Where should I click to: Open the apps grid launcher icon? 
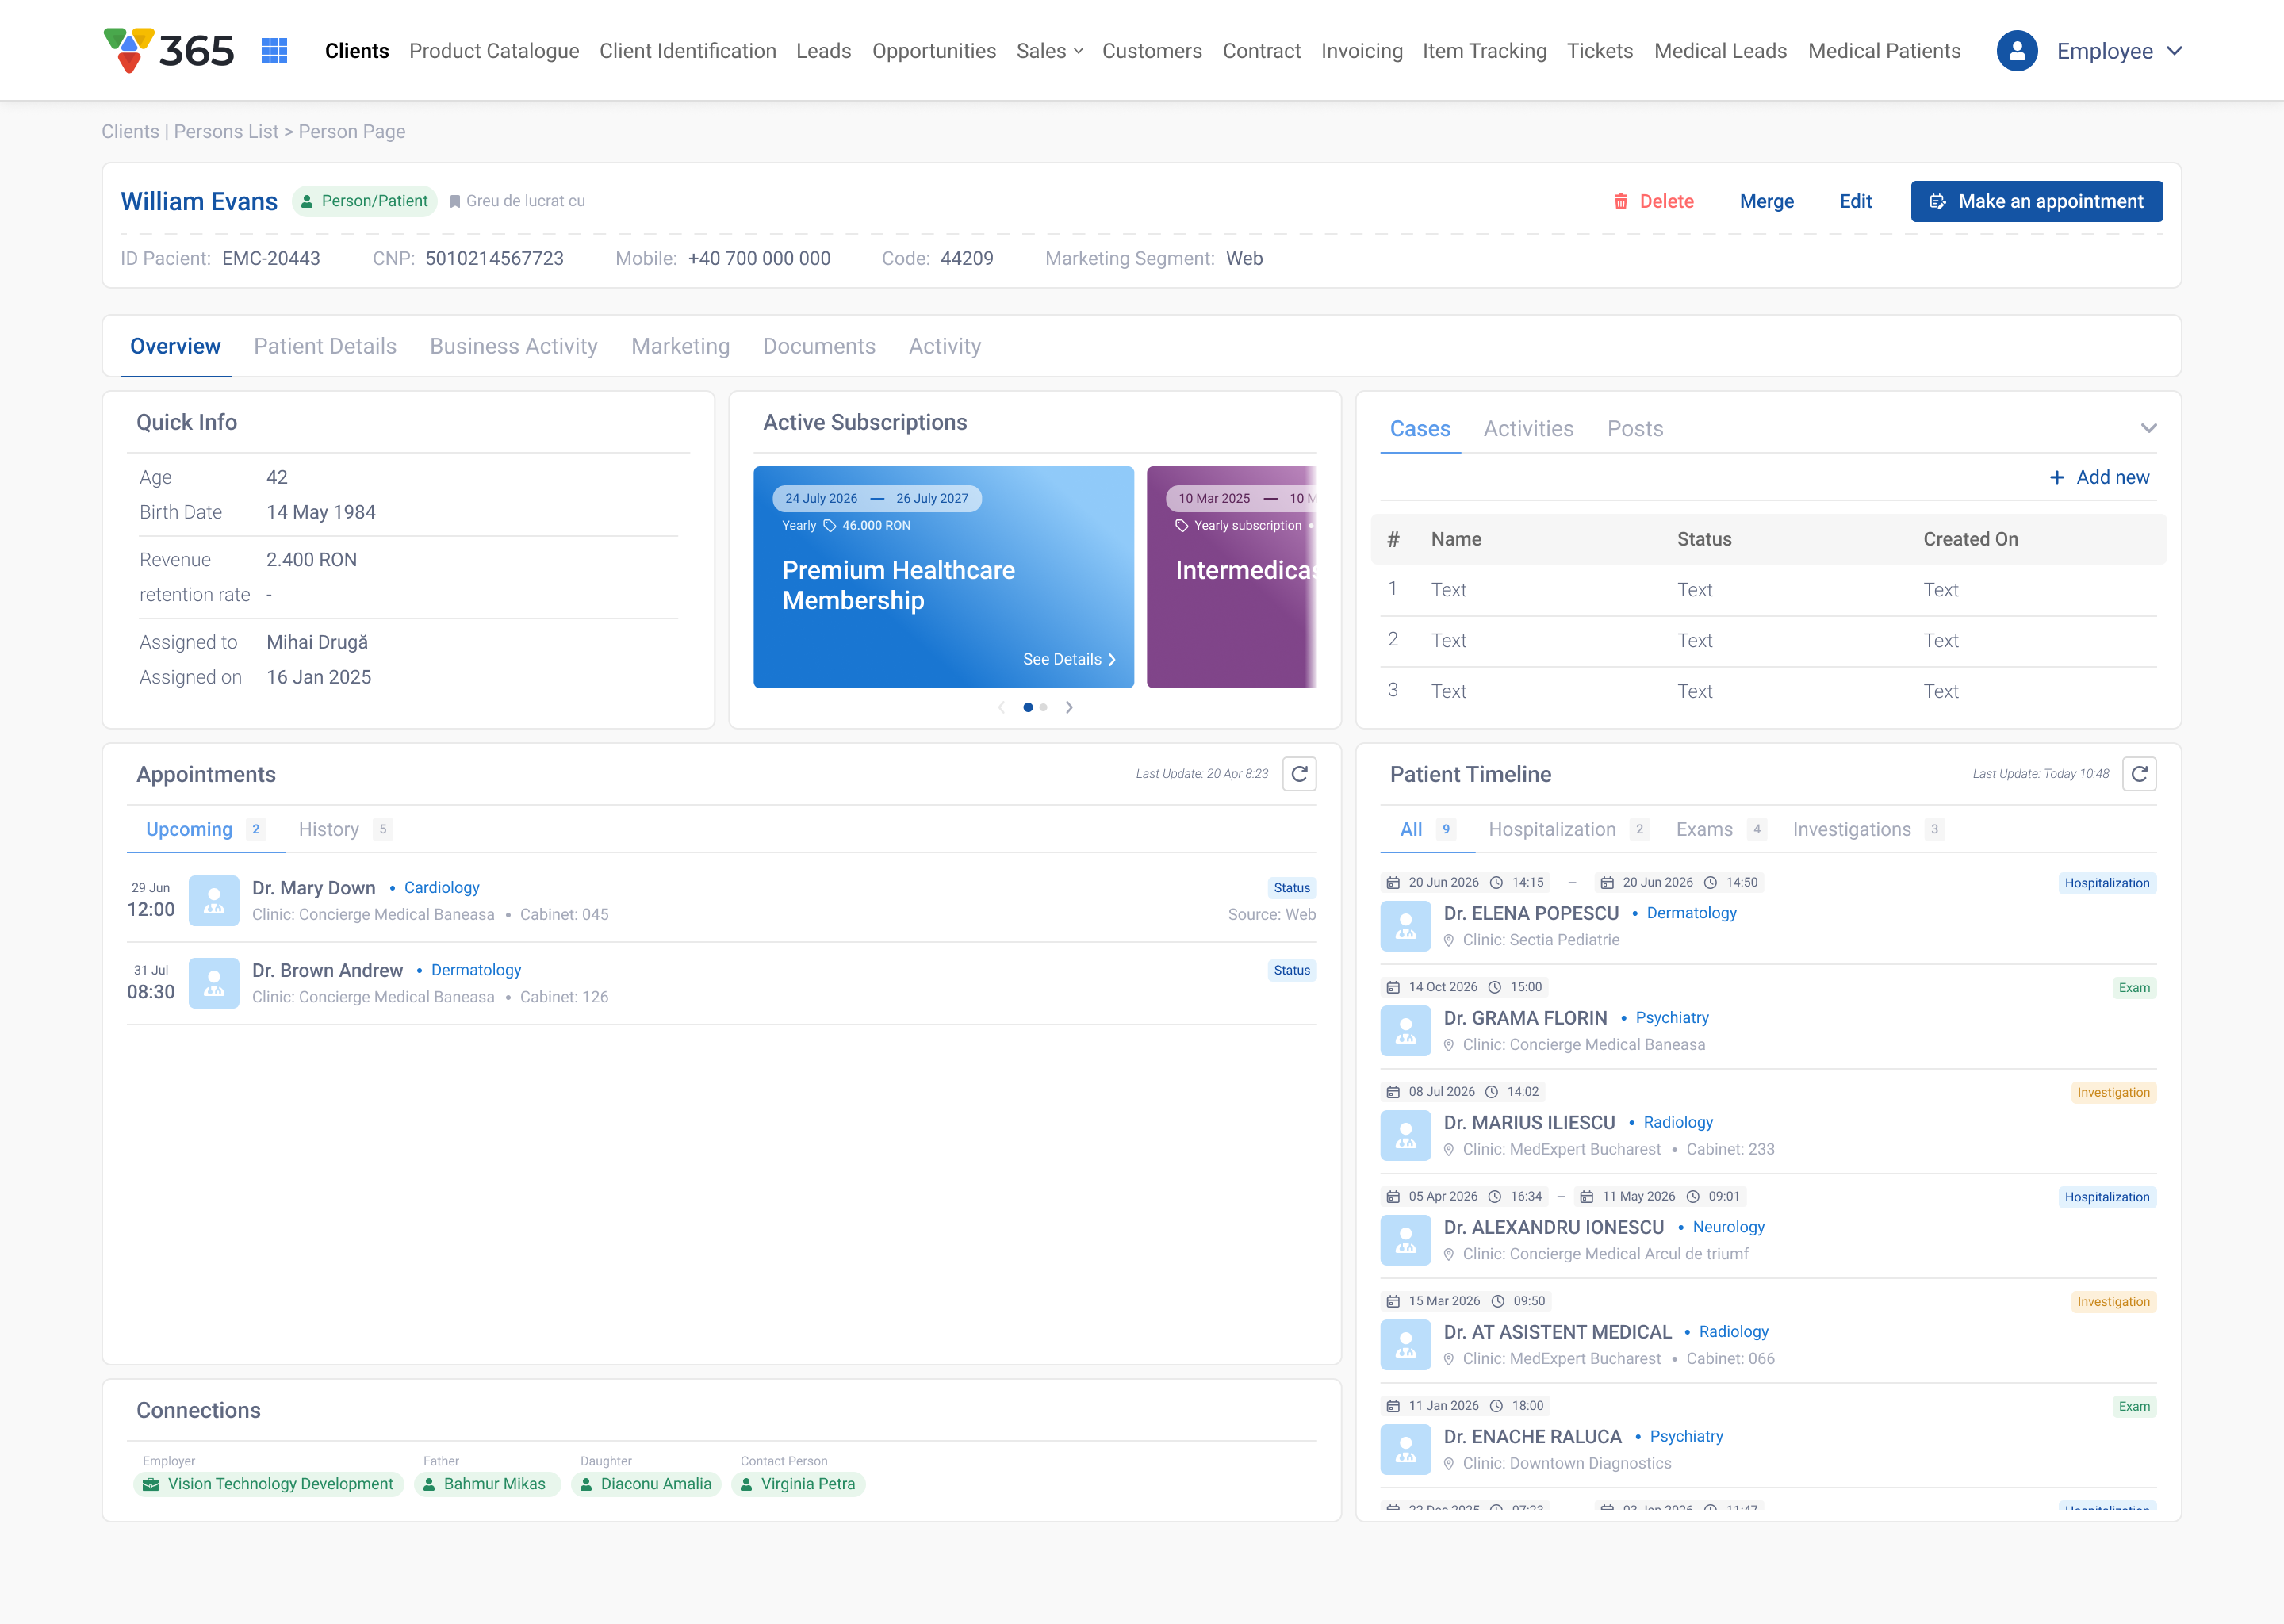tap(274, 51)
